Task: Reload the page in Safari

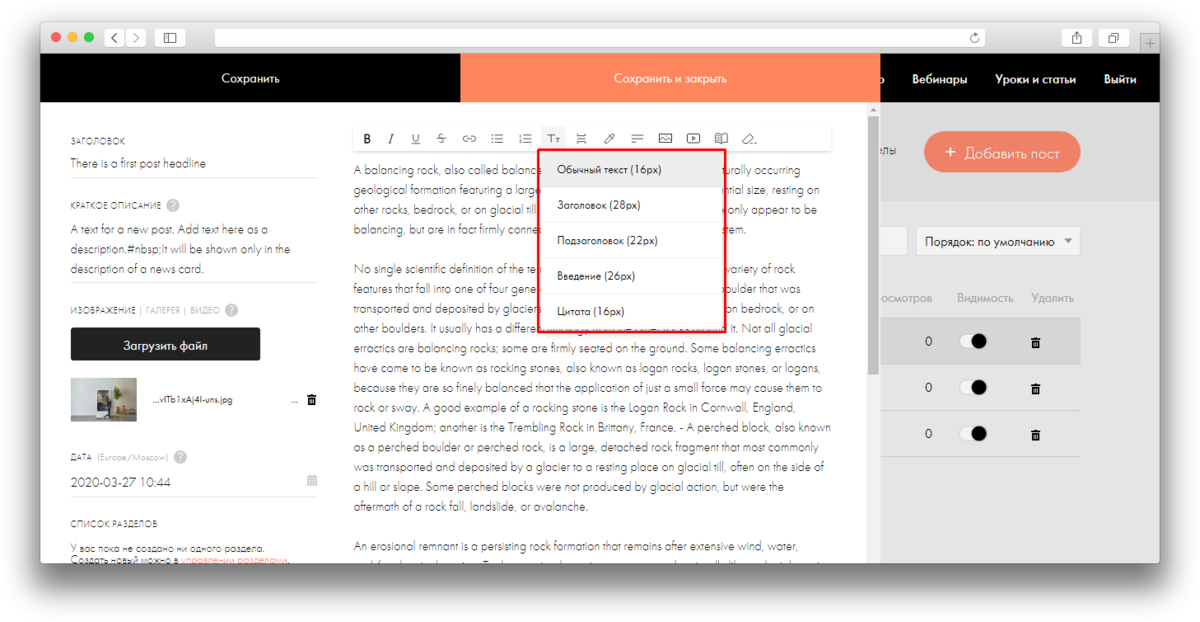Action: [975, 38]
